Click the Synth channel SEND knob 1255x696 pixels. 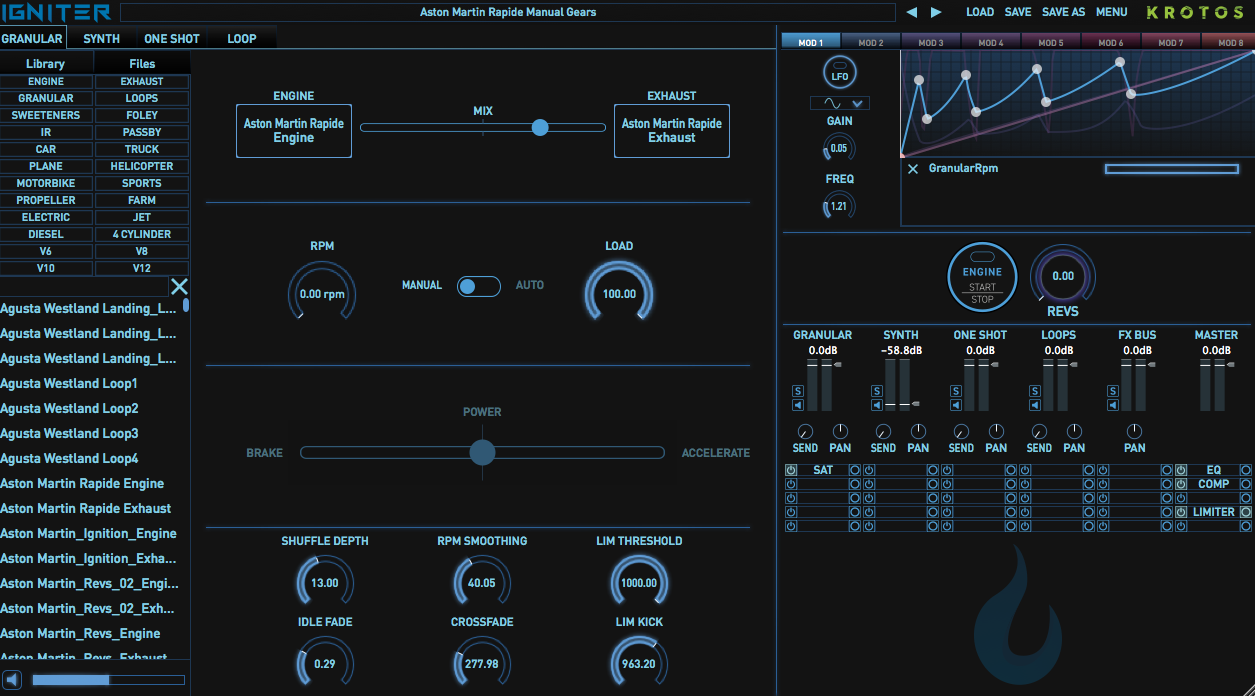click(883, 431)
